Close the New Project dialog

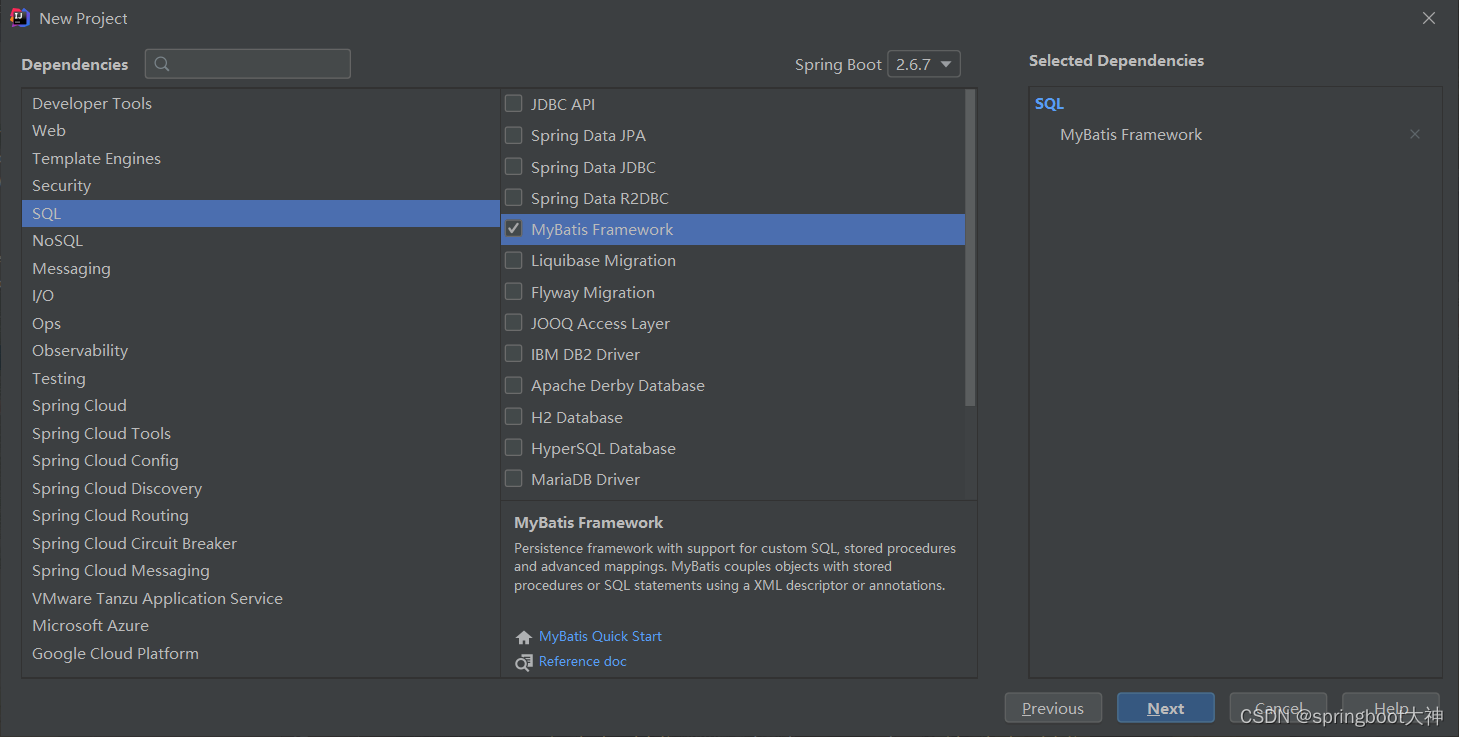1429,18
